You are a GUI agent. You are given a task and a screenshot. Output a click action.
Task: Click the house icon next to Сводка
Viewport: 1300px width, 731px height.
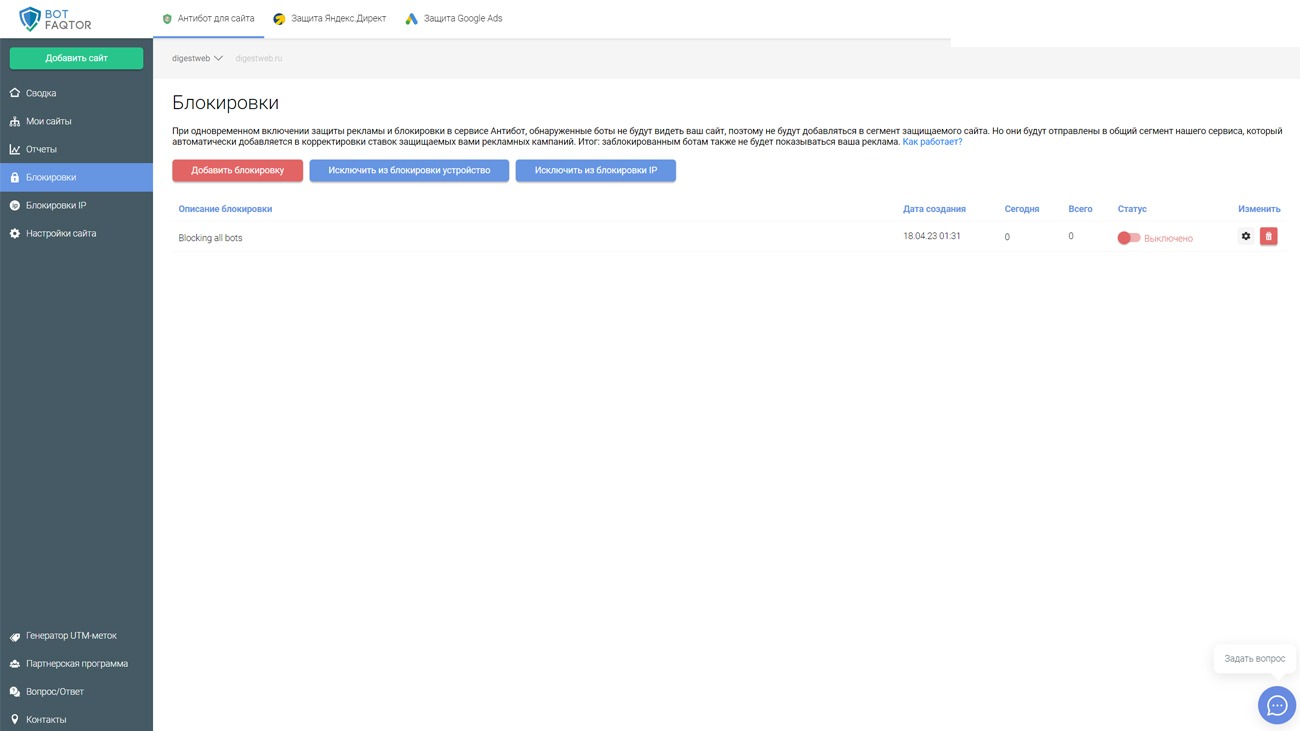[15, 93]
